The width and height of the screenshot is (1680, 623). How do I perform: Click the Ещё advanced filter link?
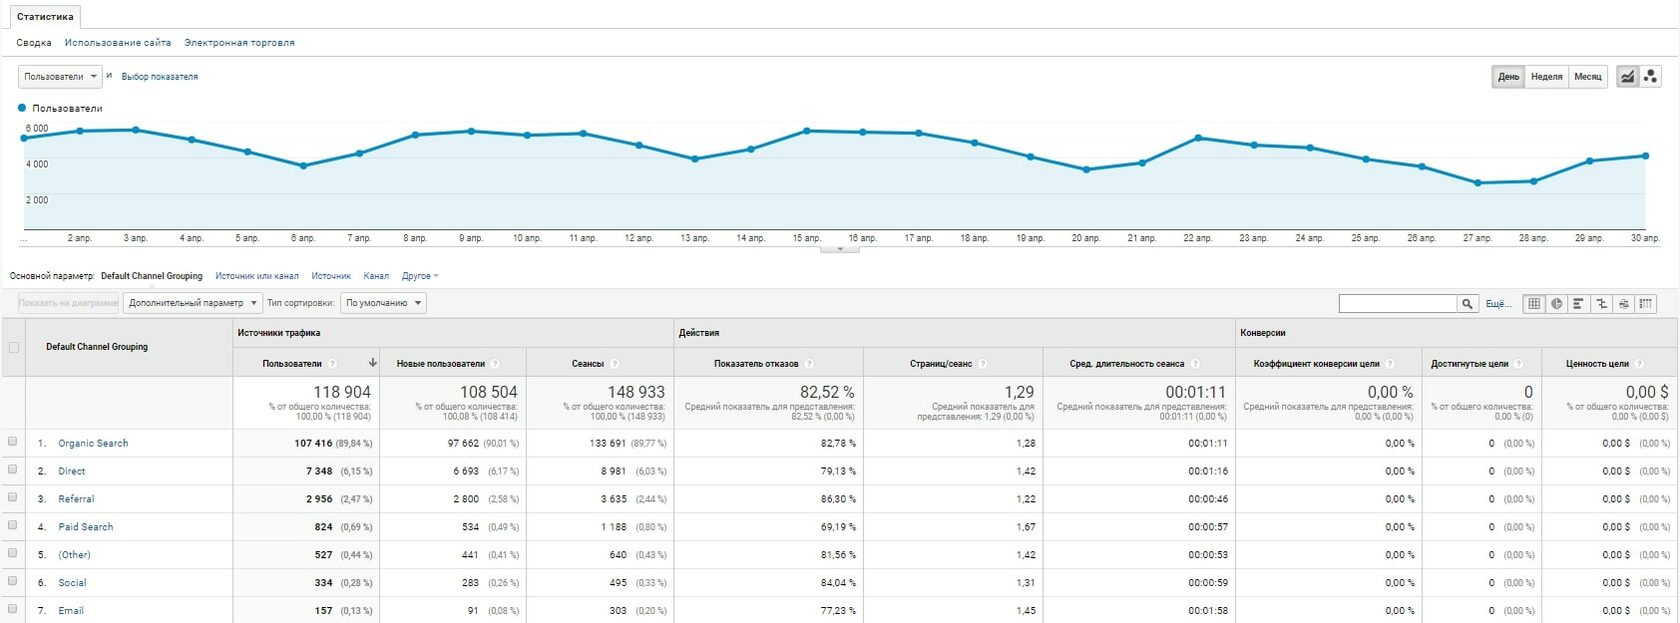coord(1498,304)
